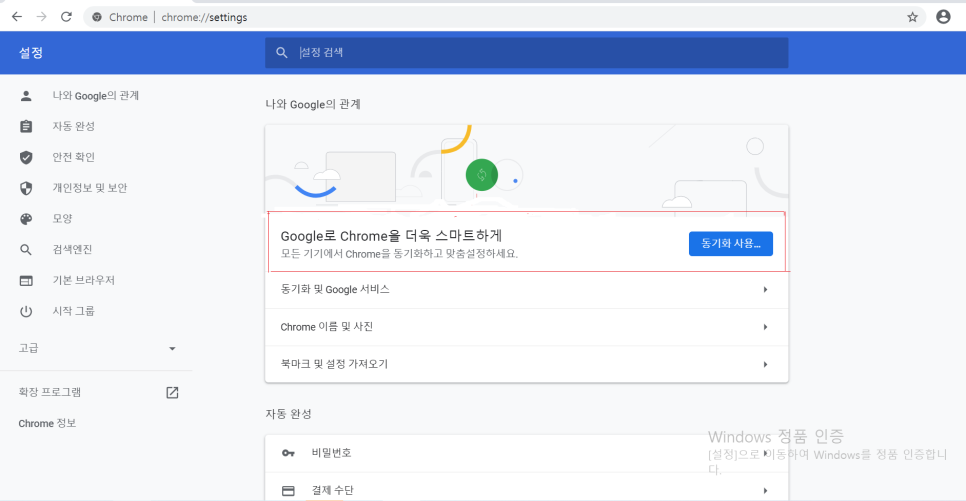Select 시작 그룹 in sidebar
The height and width of the screenshot is (501, 966).
73,311
